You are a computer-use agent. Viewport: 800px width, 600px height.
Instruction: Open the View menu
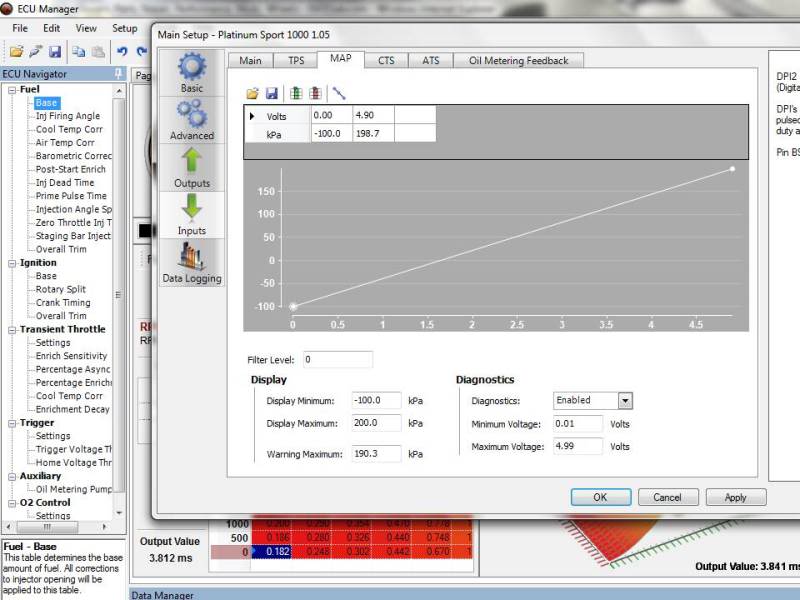click(86, 29)
